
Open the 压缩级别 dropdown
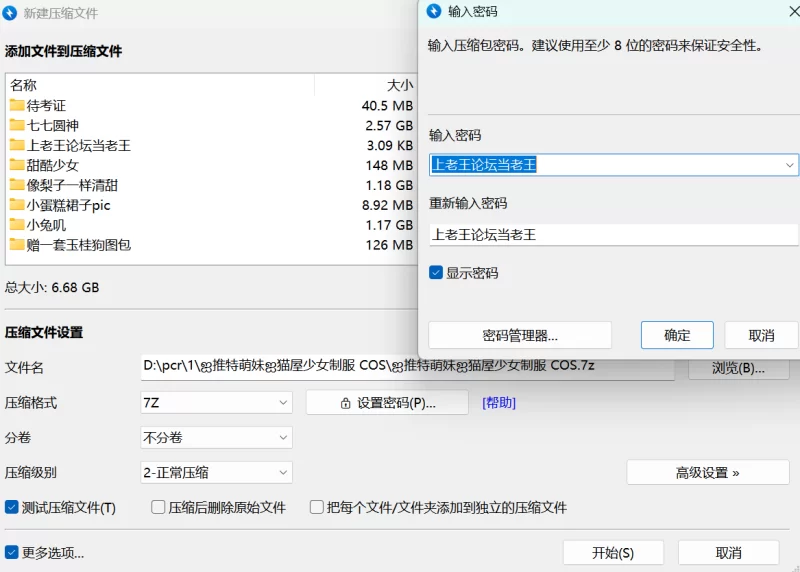216,472
